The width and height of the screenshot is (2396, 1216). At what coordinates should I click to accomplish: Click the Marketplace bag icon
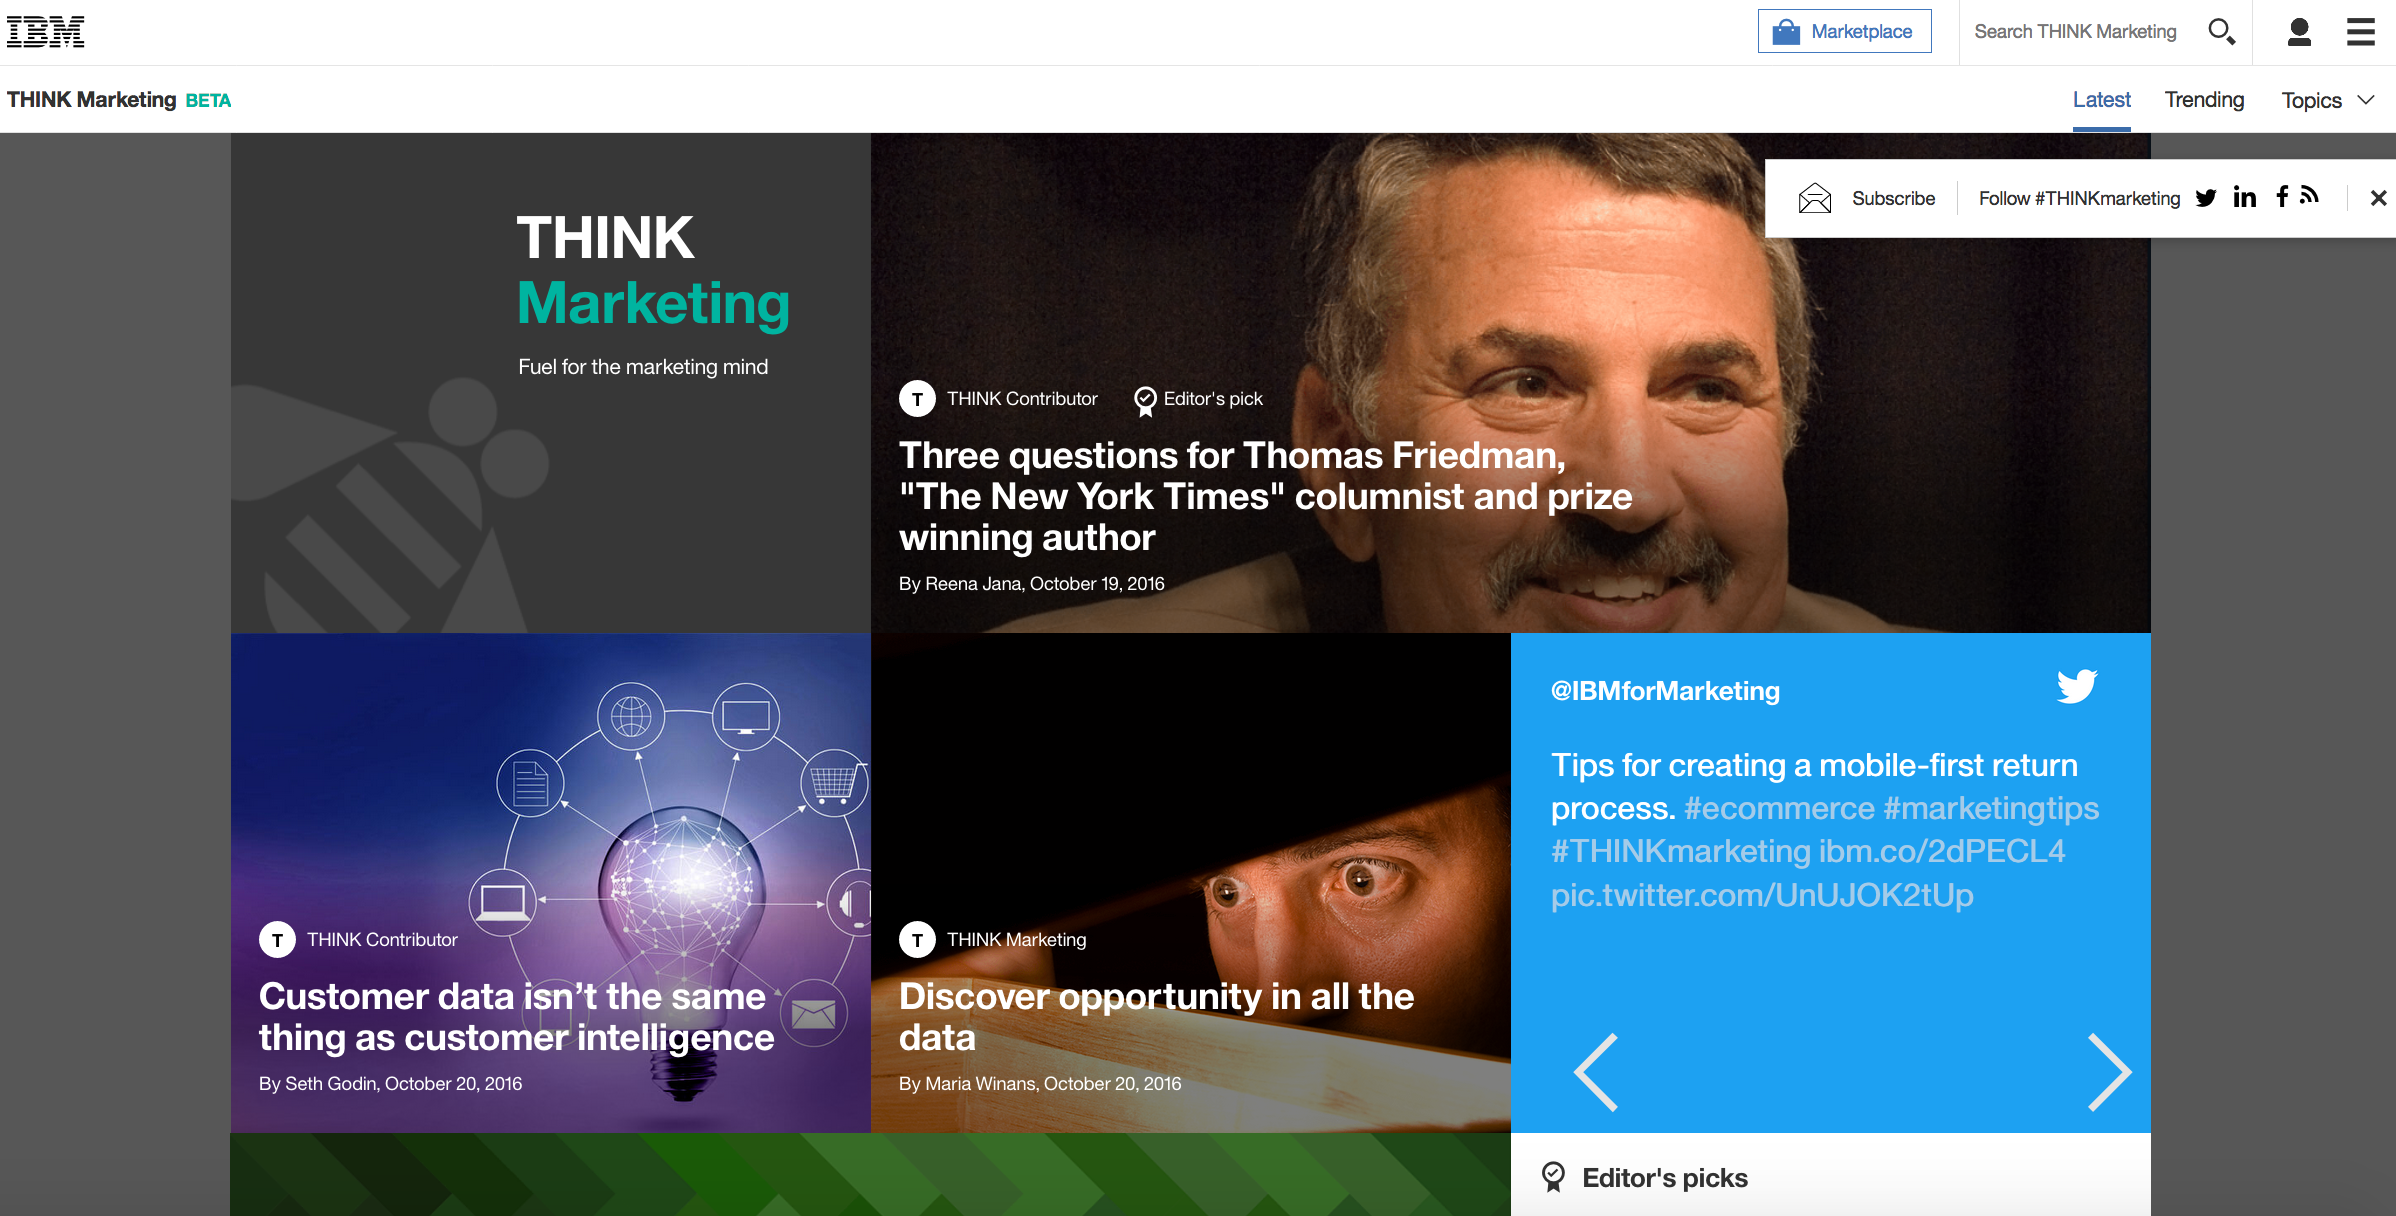1787,31
